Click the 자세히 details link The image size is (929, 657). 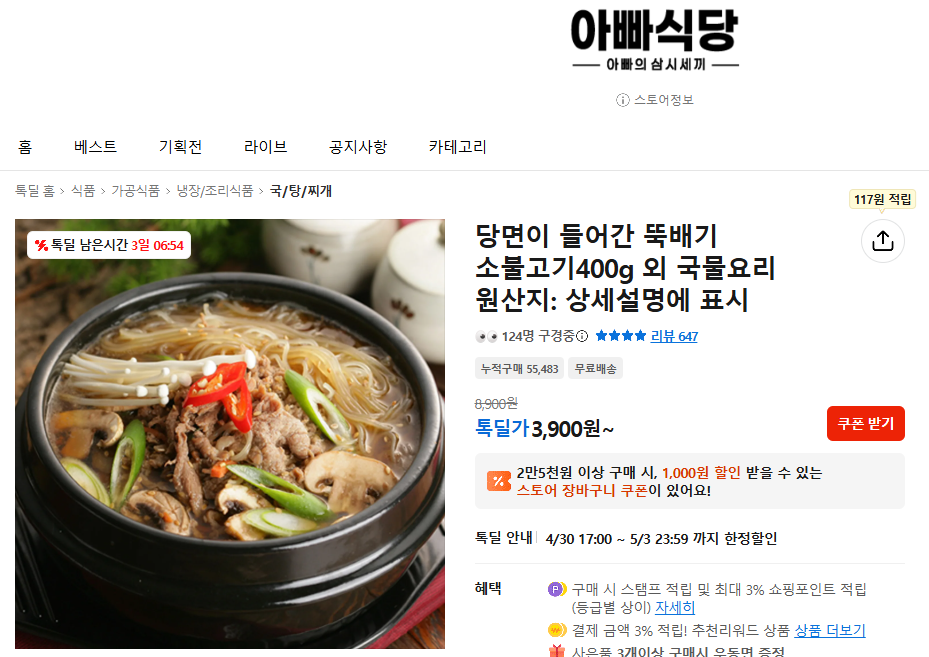[x=675, y=608]
